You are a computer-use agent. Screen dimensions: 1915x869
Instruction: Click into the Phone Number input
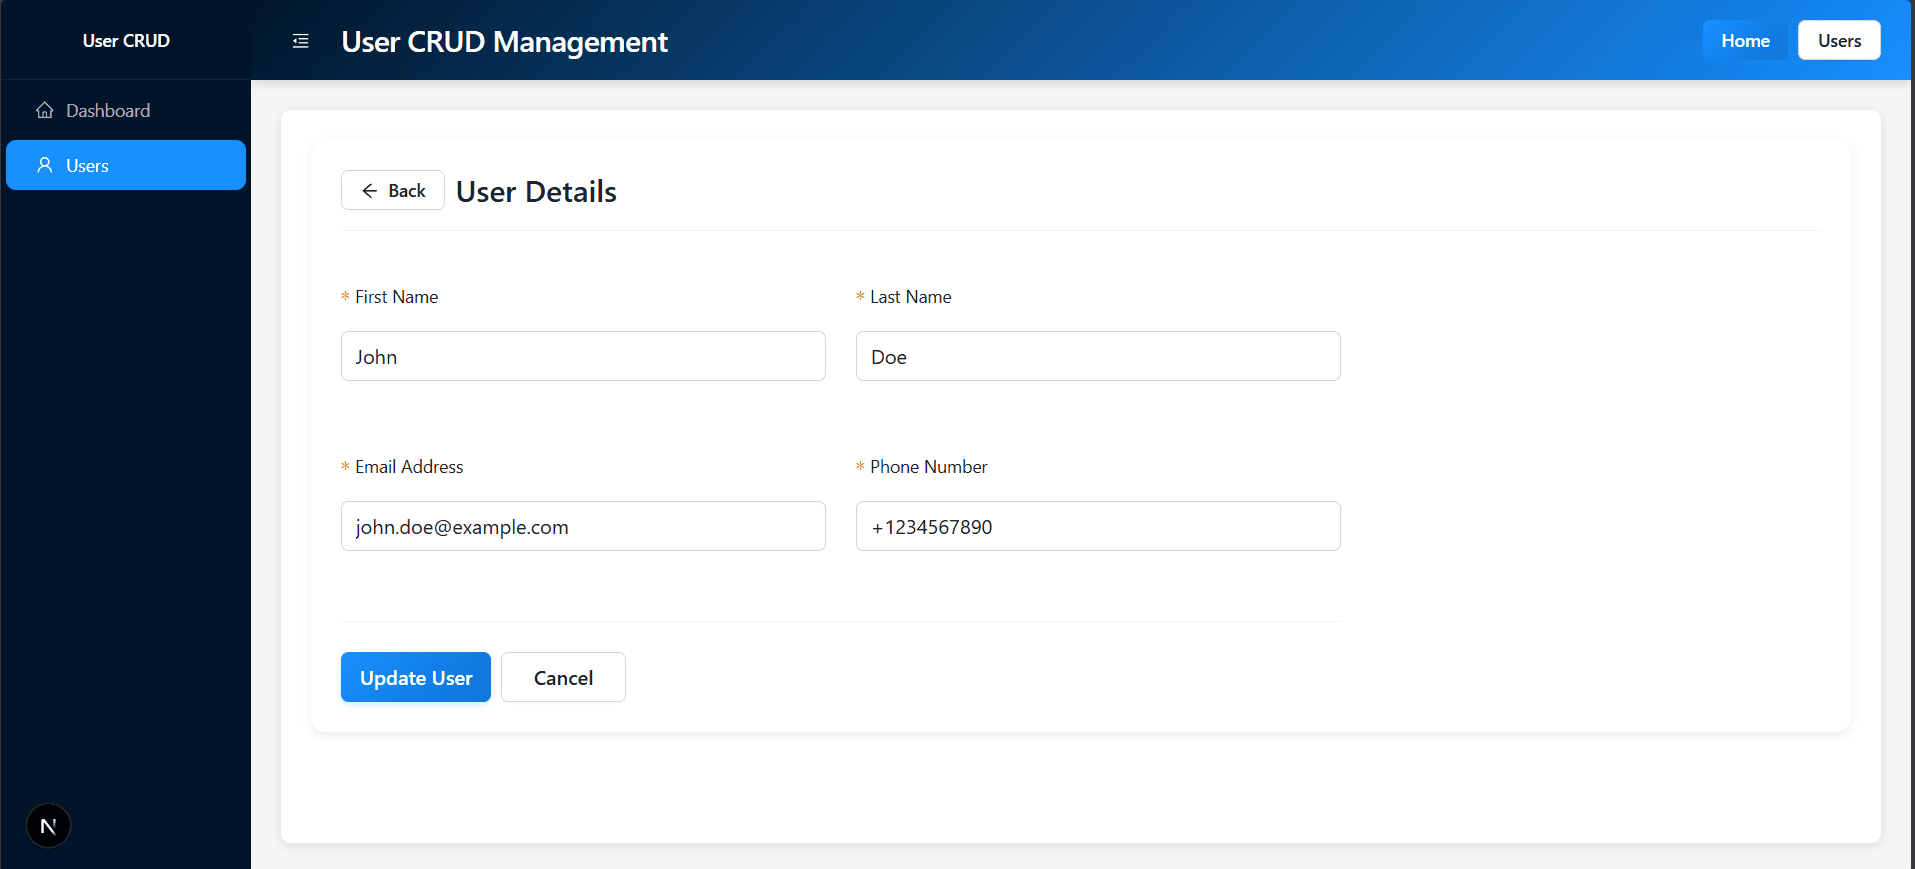(1097, 527)
